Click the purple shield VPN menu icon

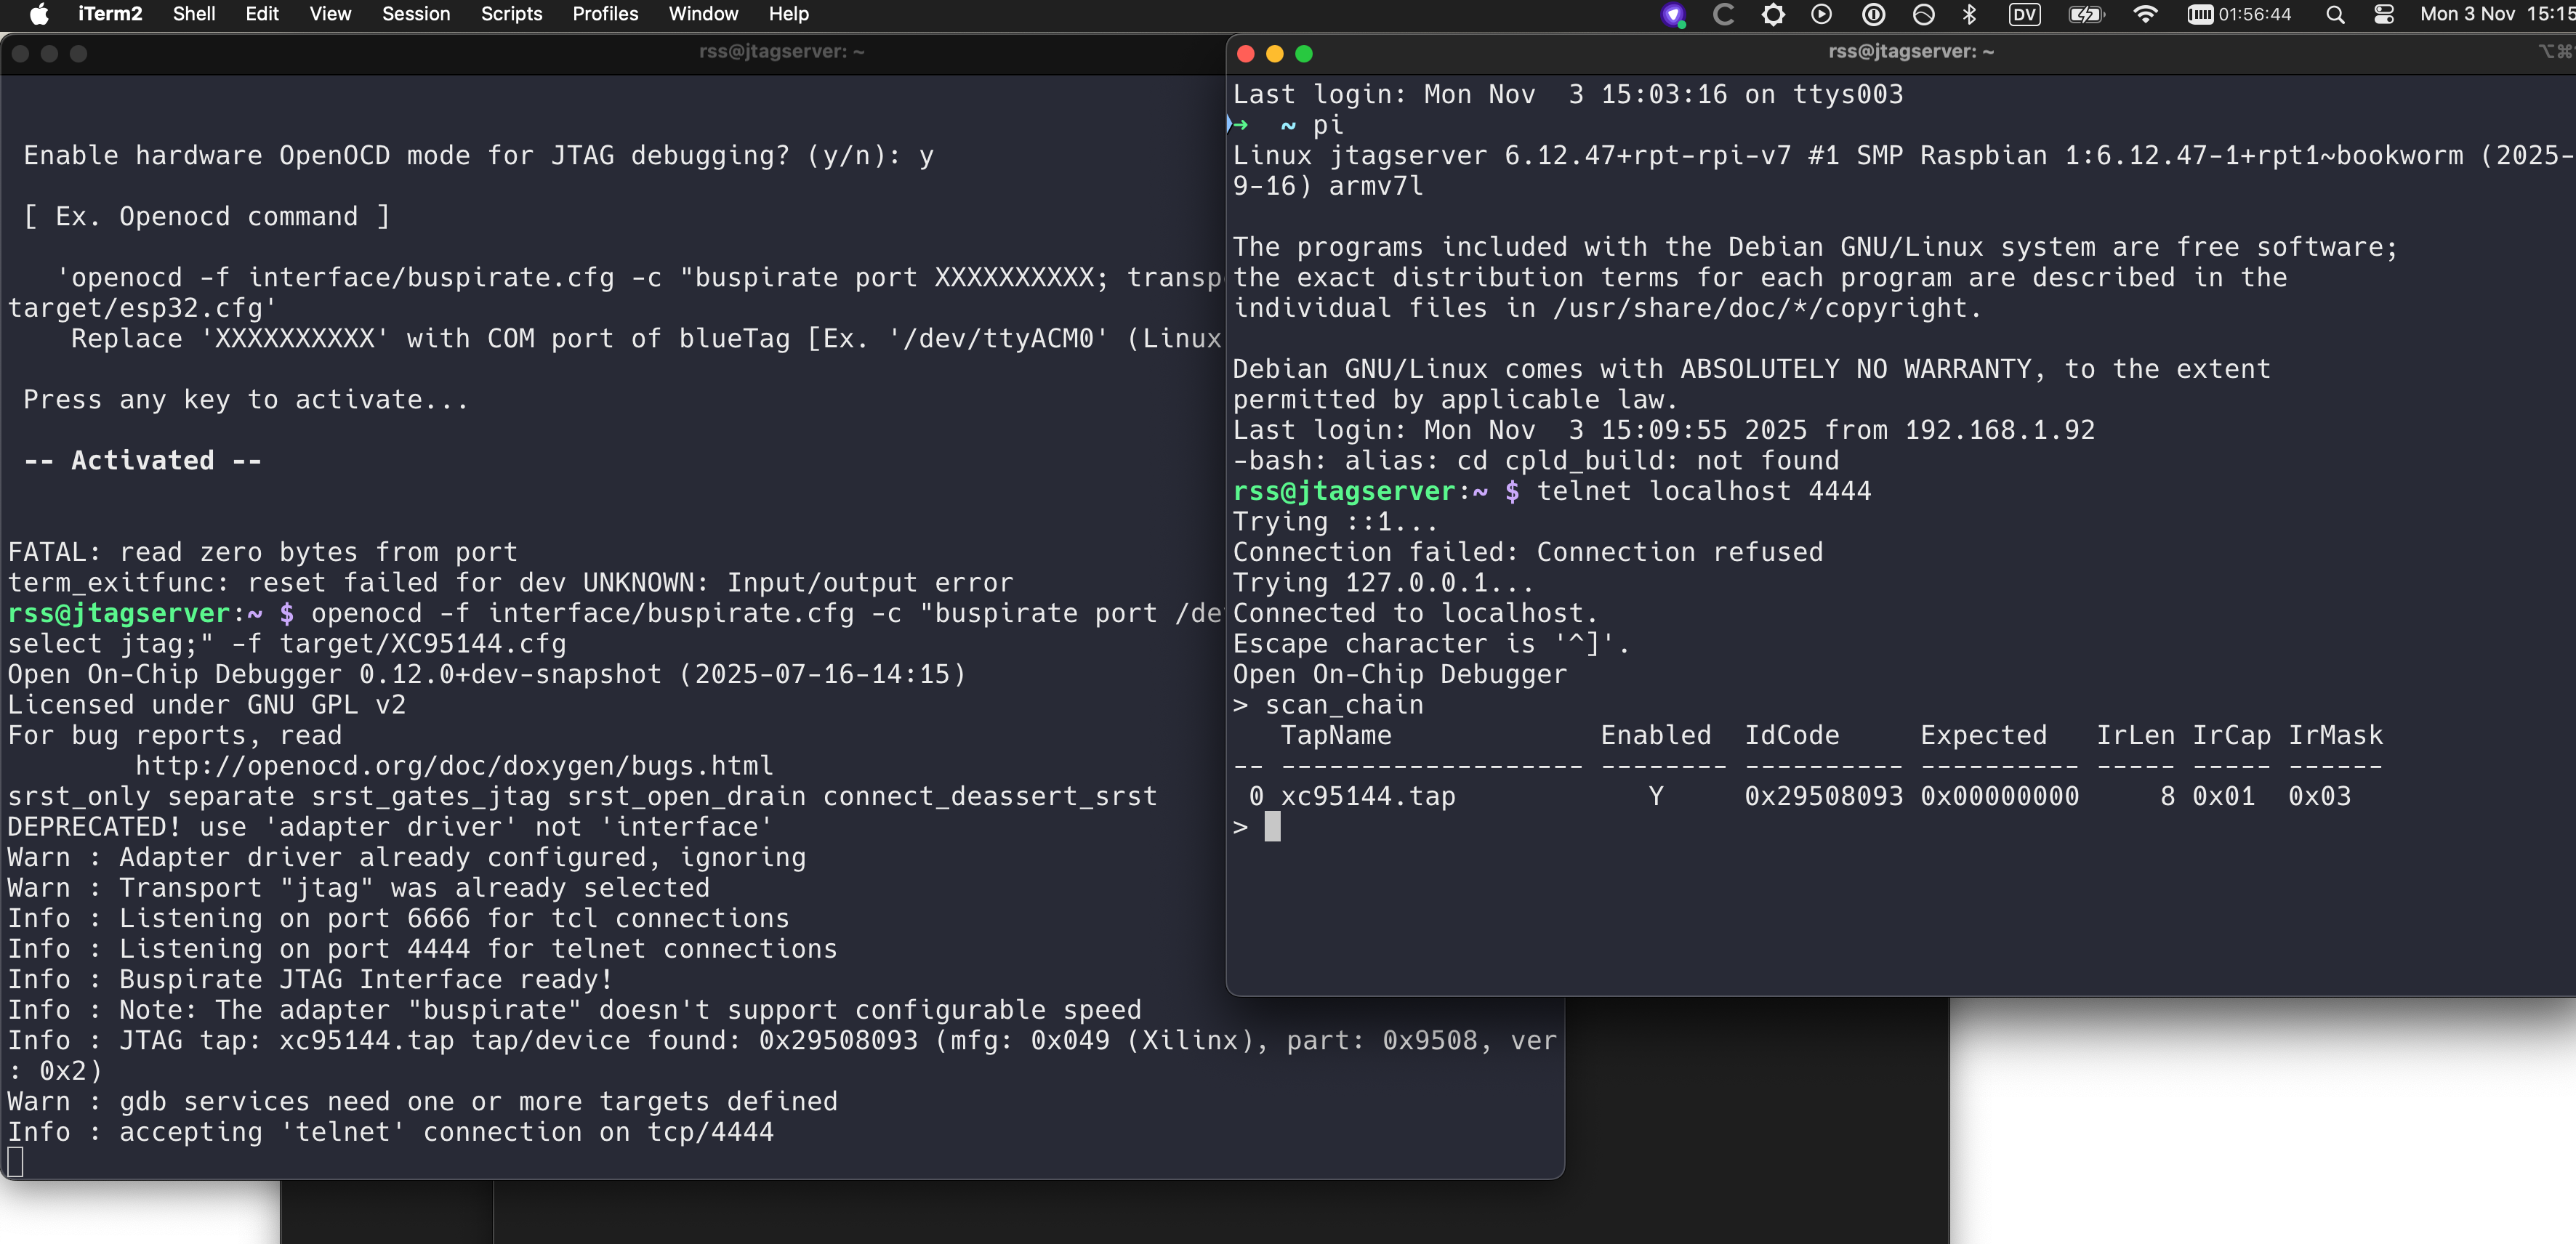[x=1673, y=14]
